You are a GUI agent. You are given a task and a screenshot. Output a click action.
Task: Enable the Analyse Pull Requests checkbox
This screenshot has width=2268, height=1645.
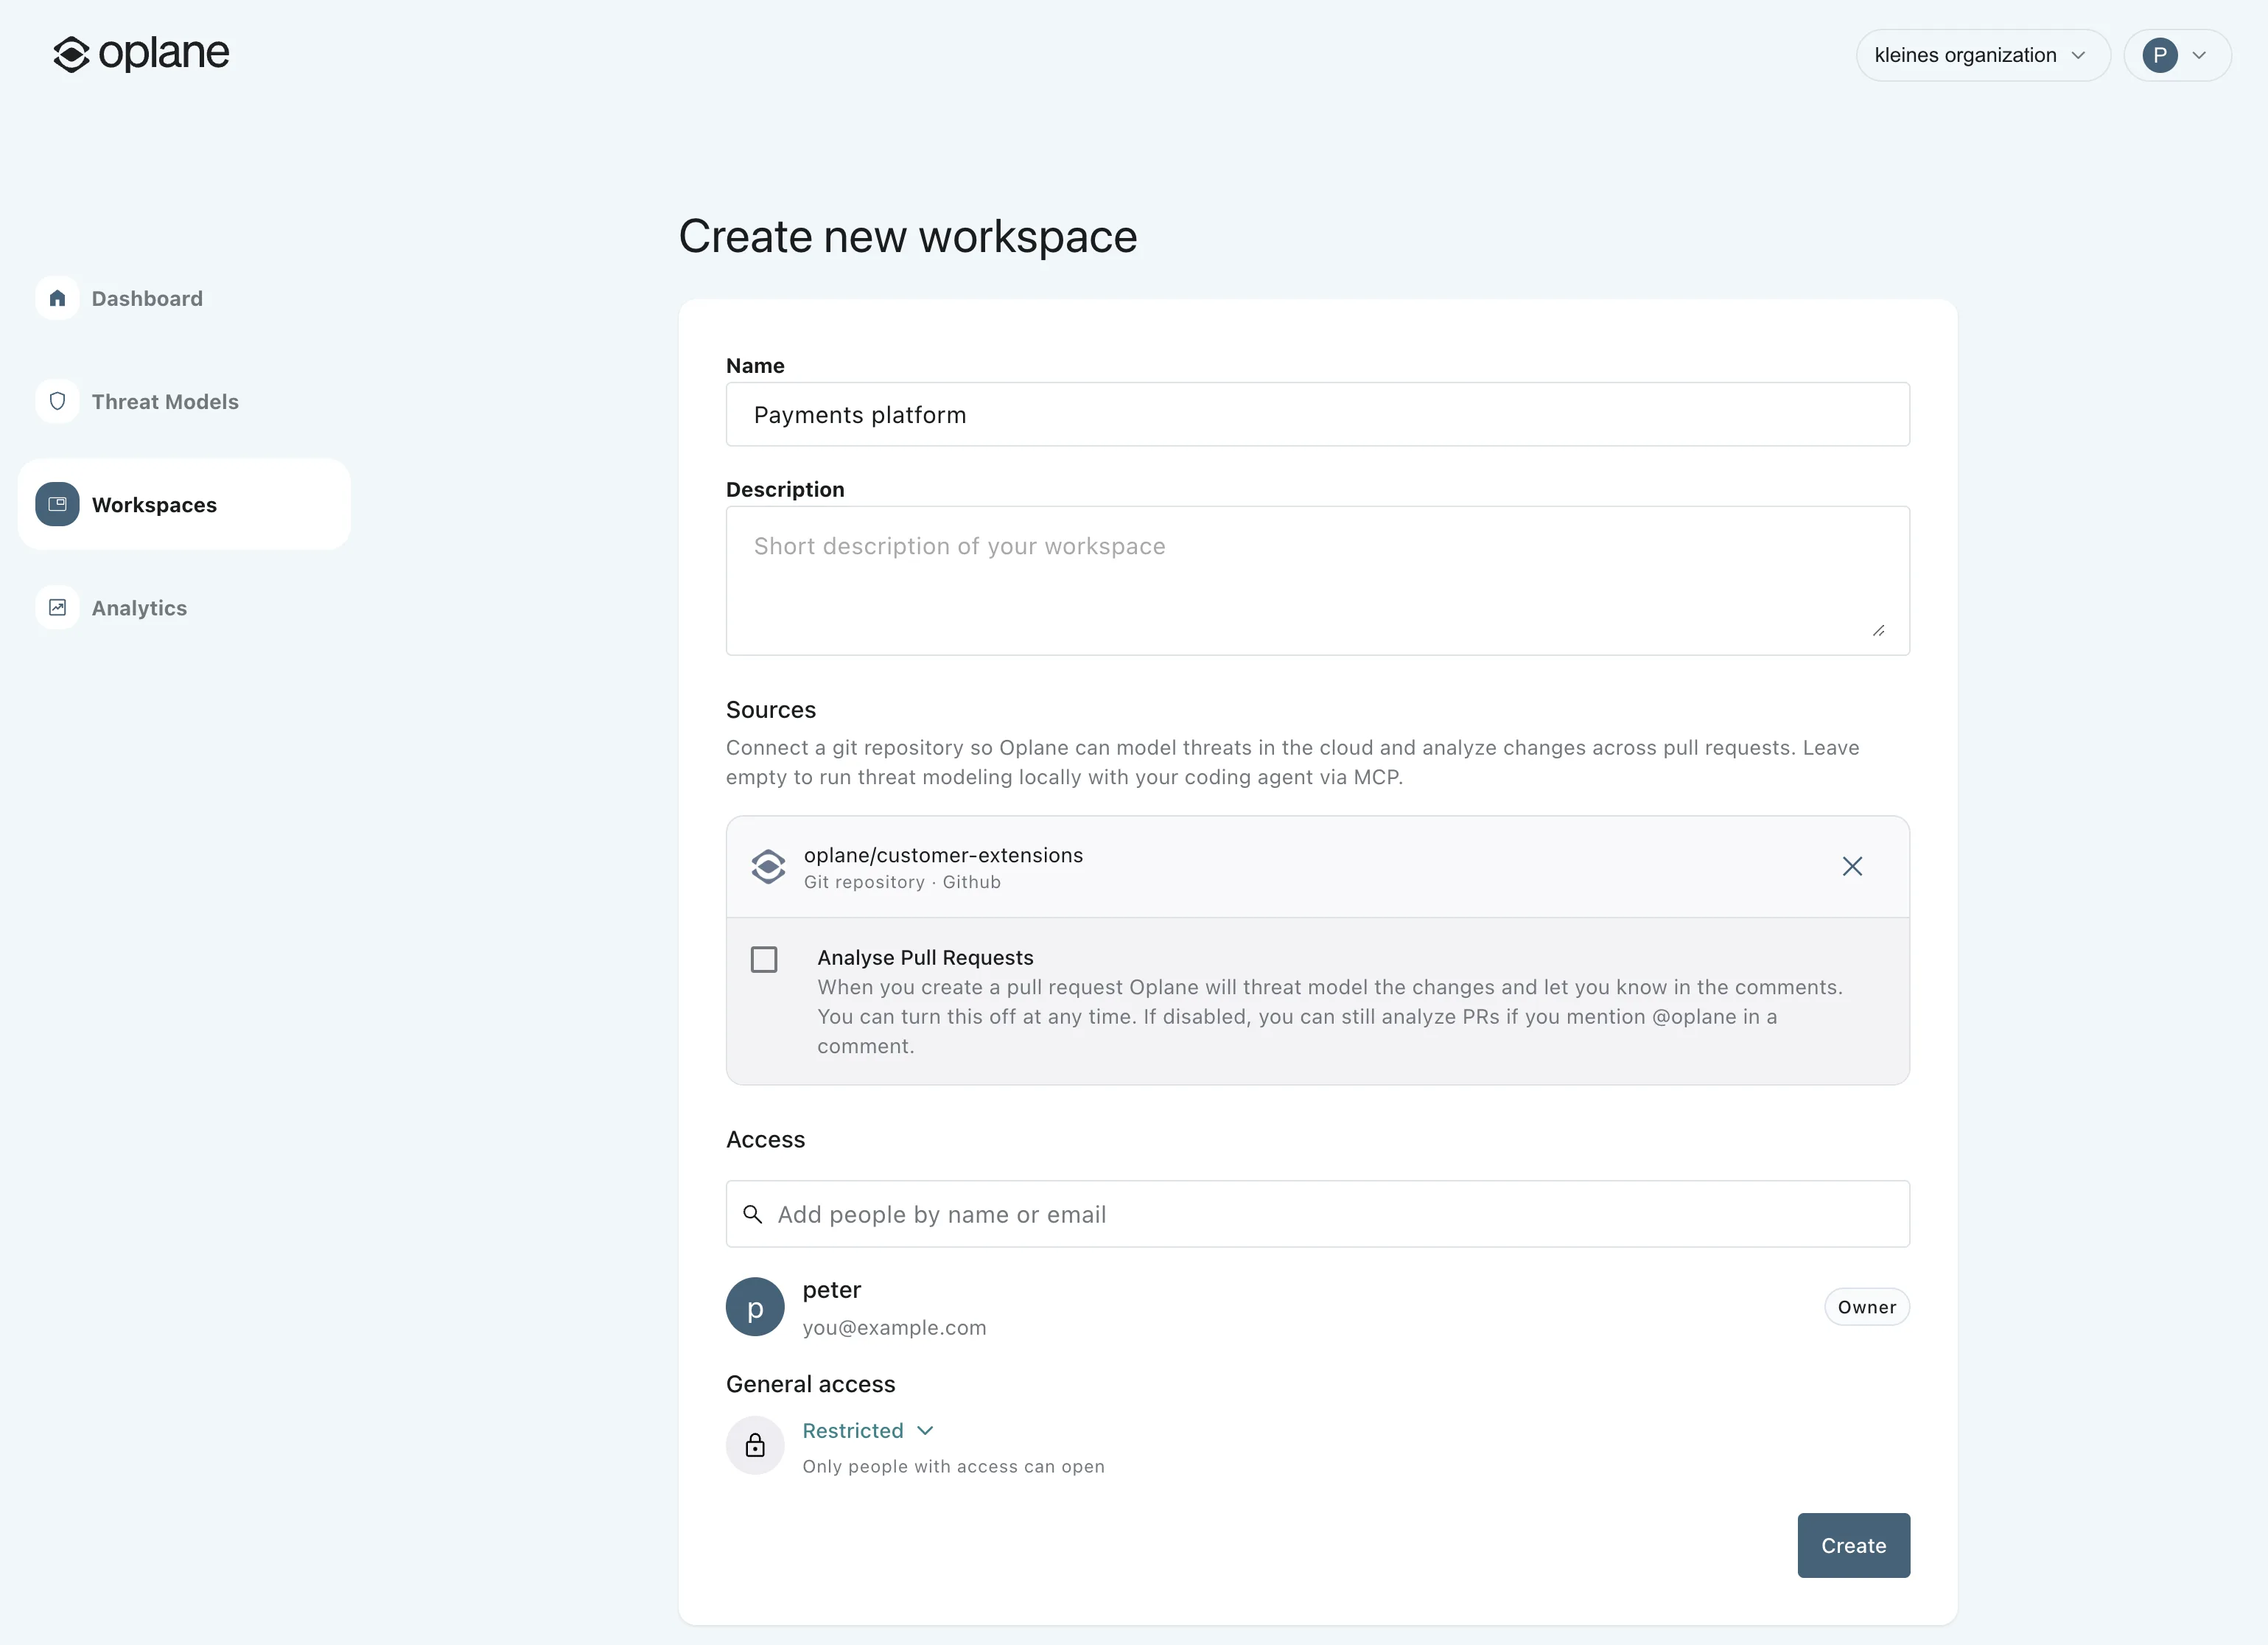point(764,960)
